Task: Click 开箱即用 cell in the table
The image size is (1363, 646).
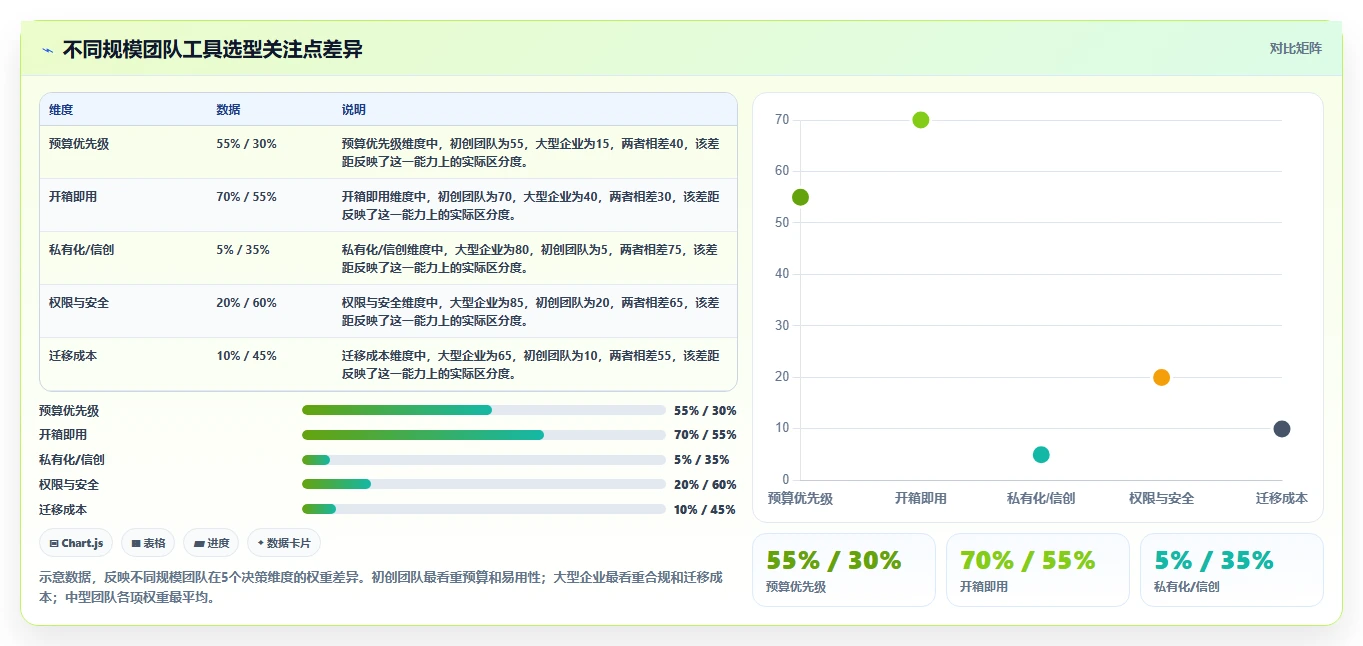Action: click(x=73, y=197)
